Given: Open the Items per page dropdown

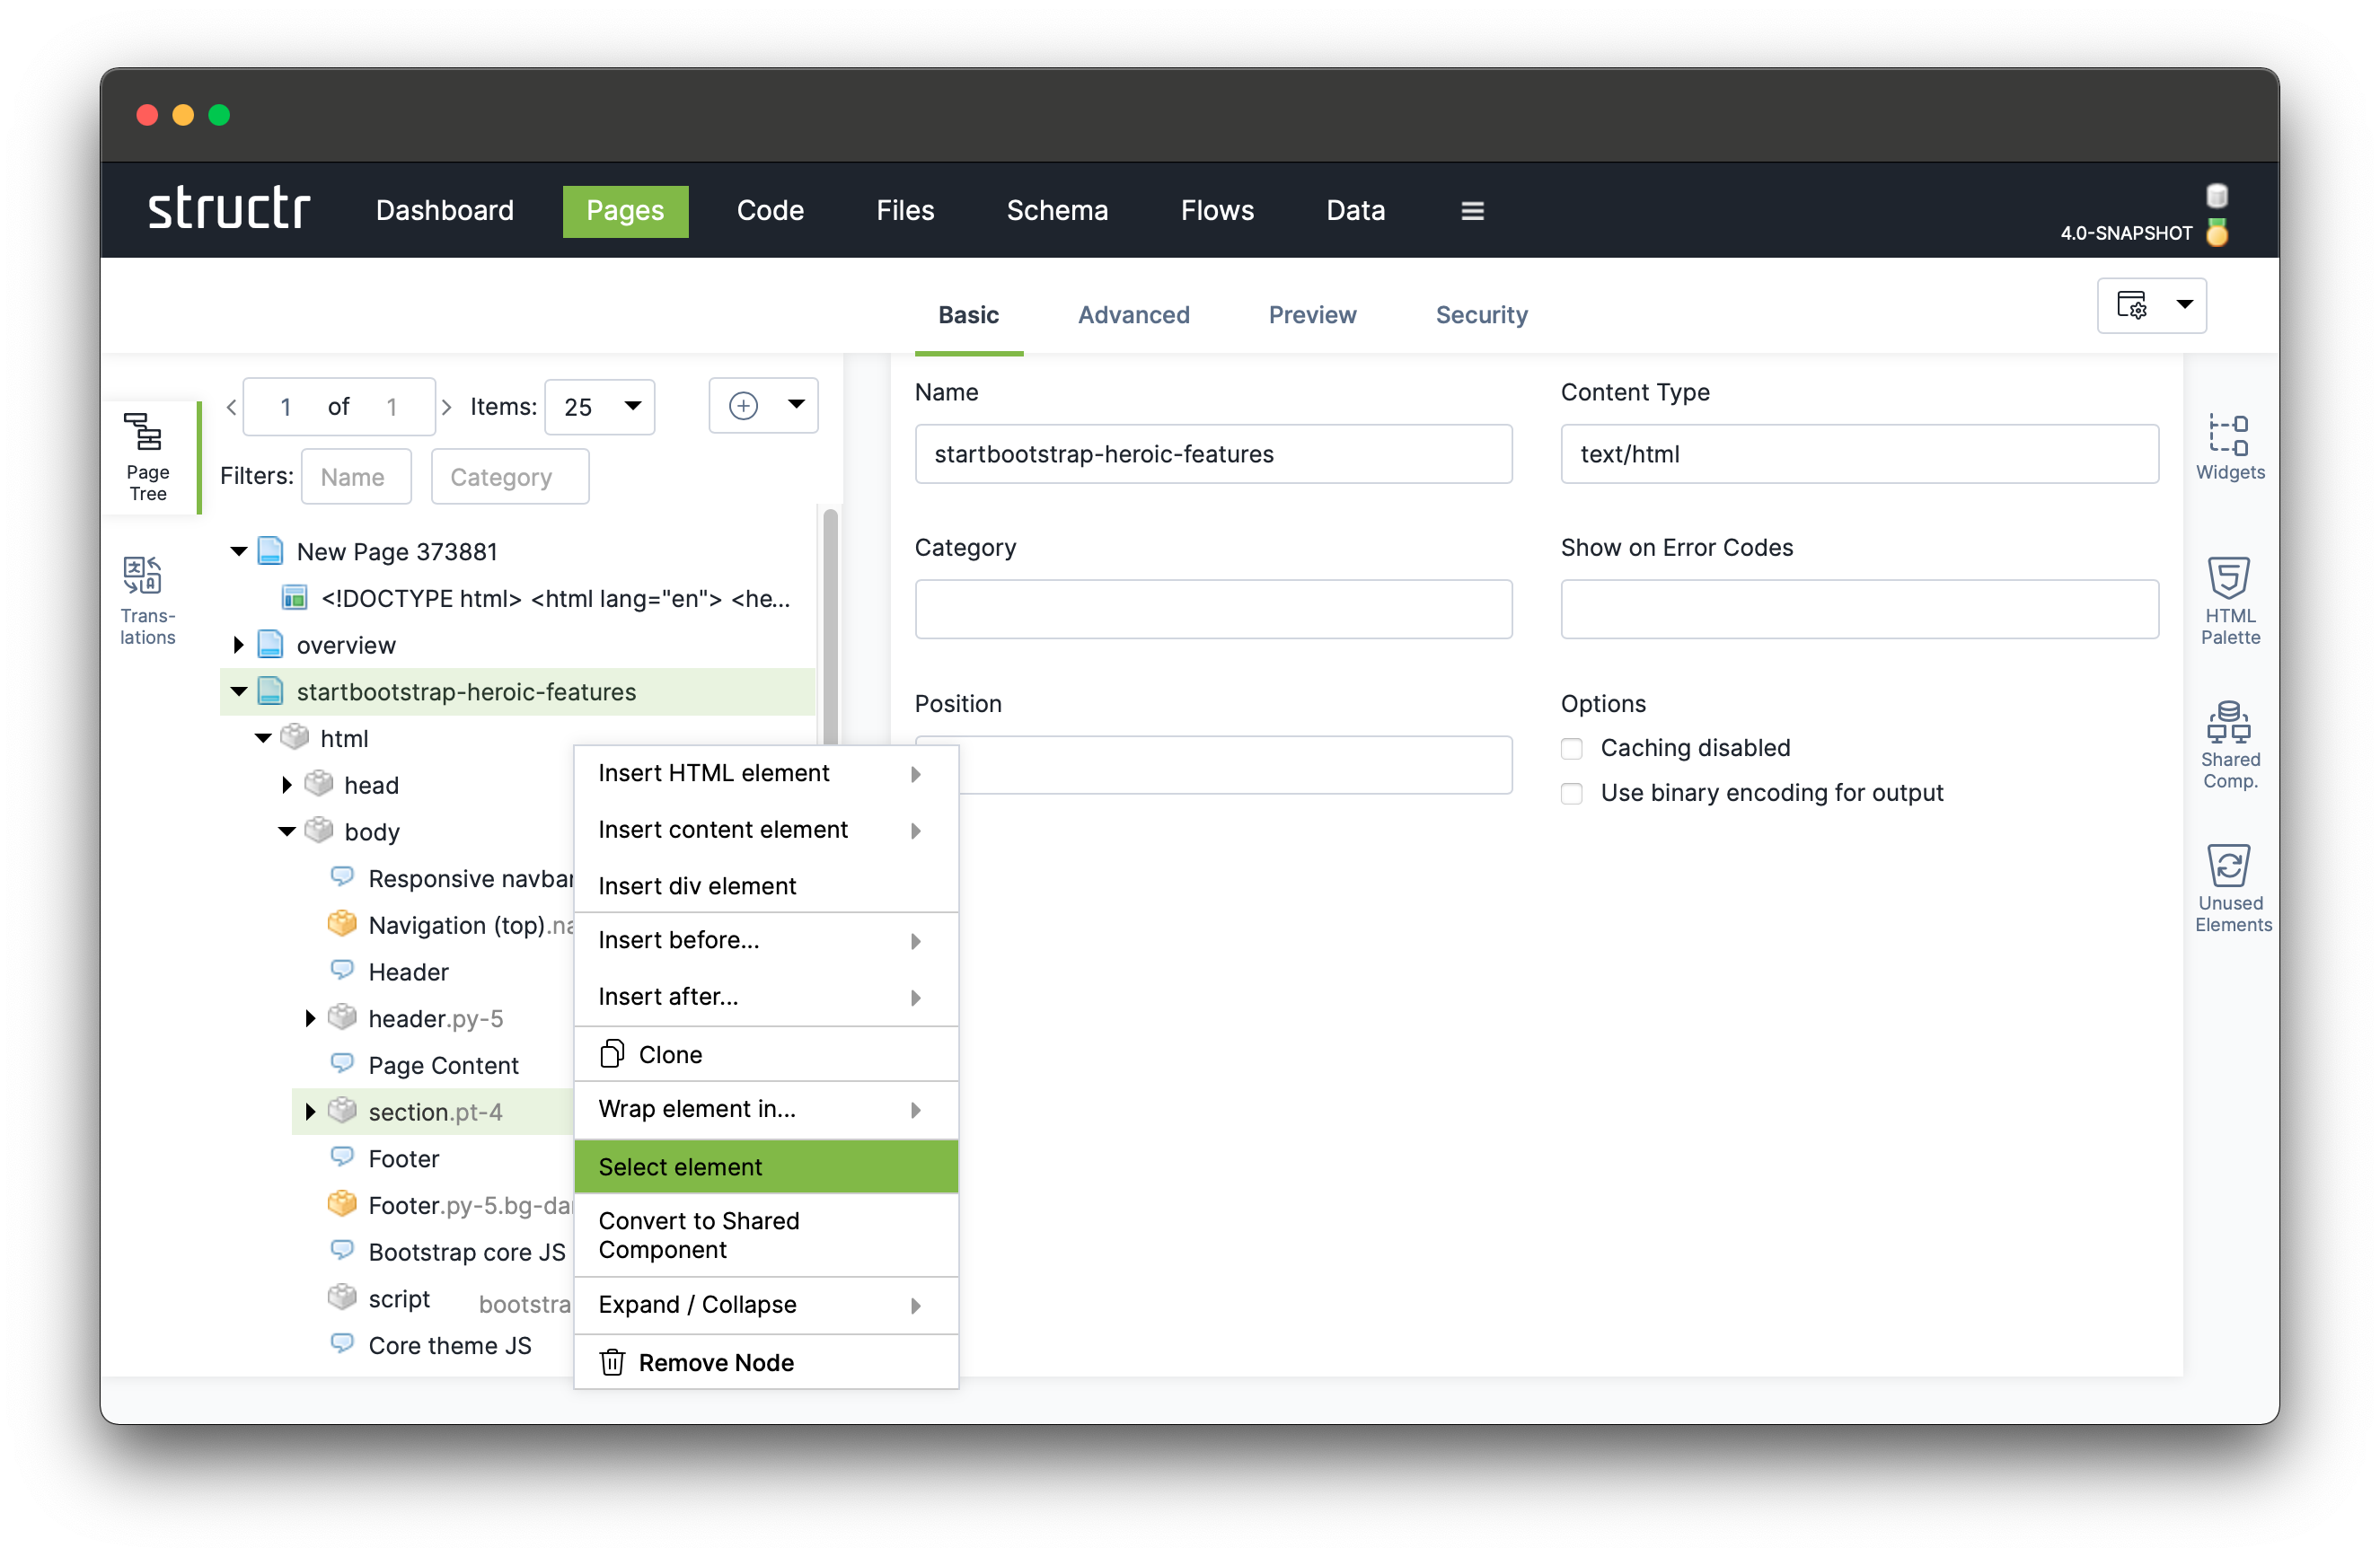Looking at the screenshot, I should point(599,406).
